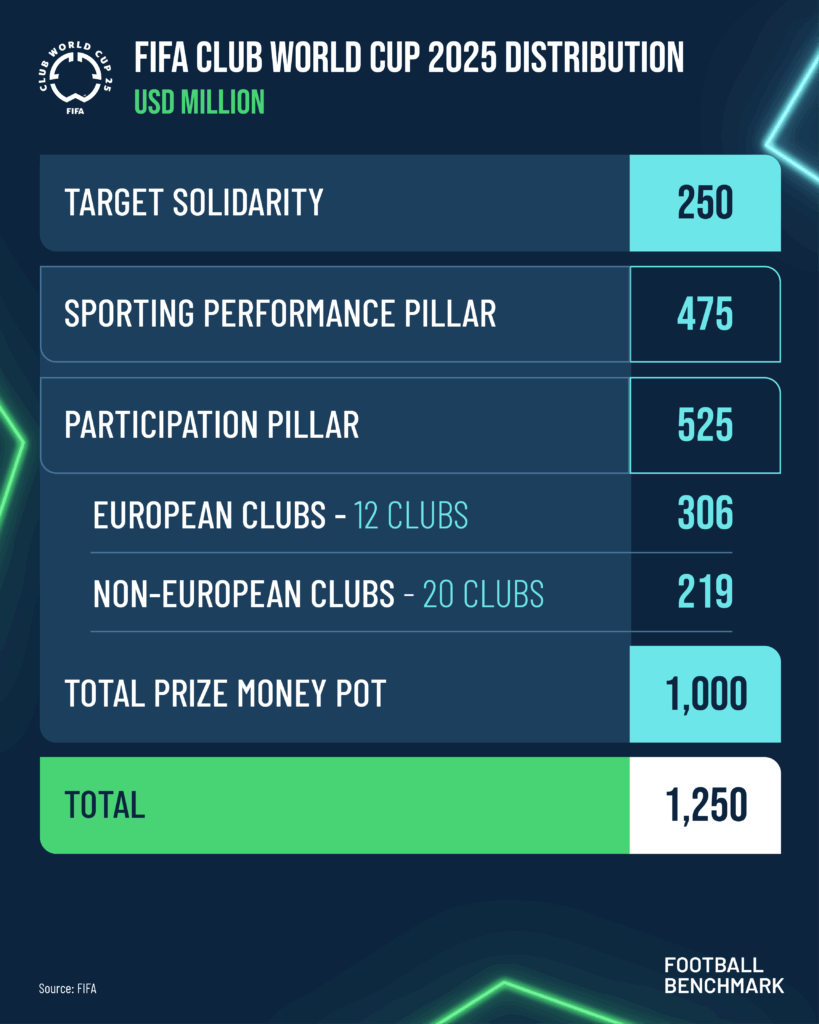
Task: Select the Sporting Performance Pillar row
Action: point(410,314)
